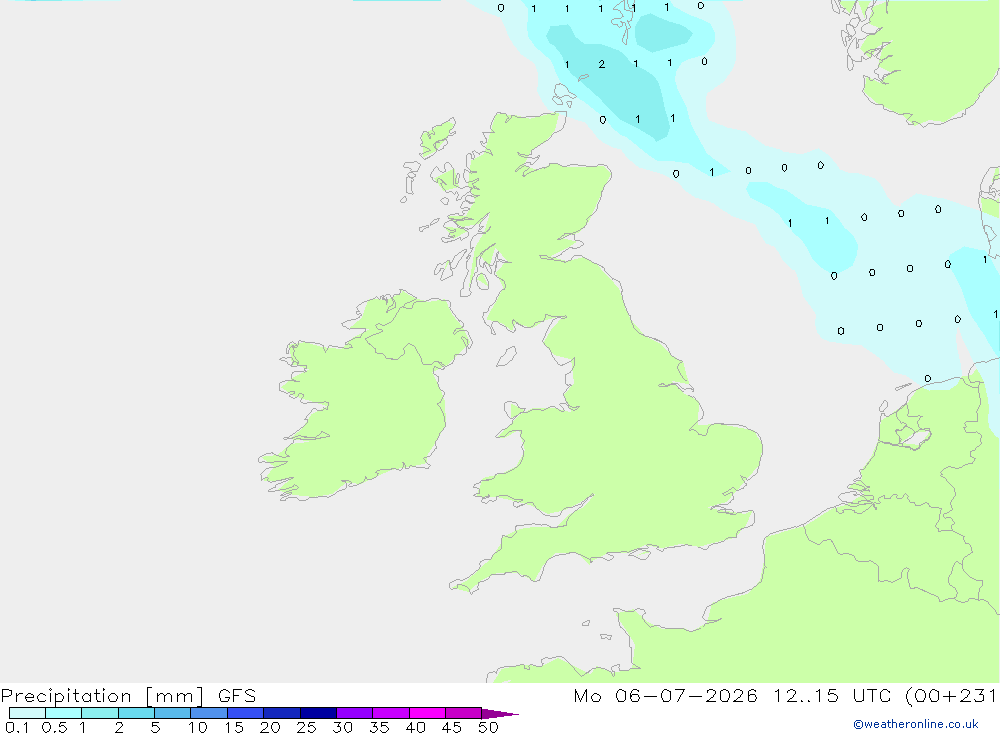Click the '50' legend scale label
The width and height of the screenshot is (1000, 733).
488,727
